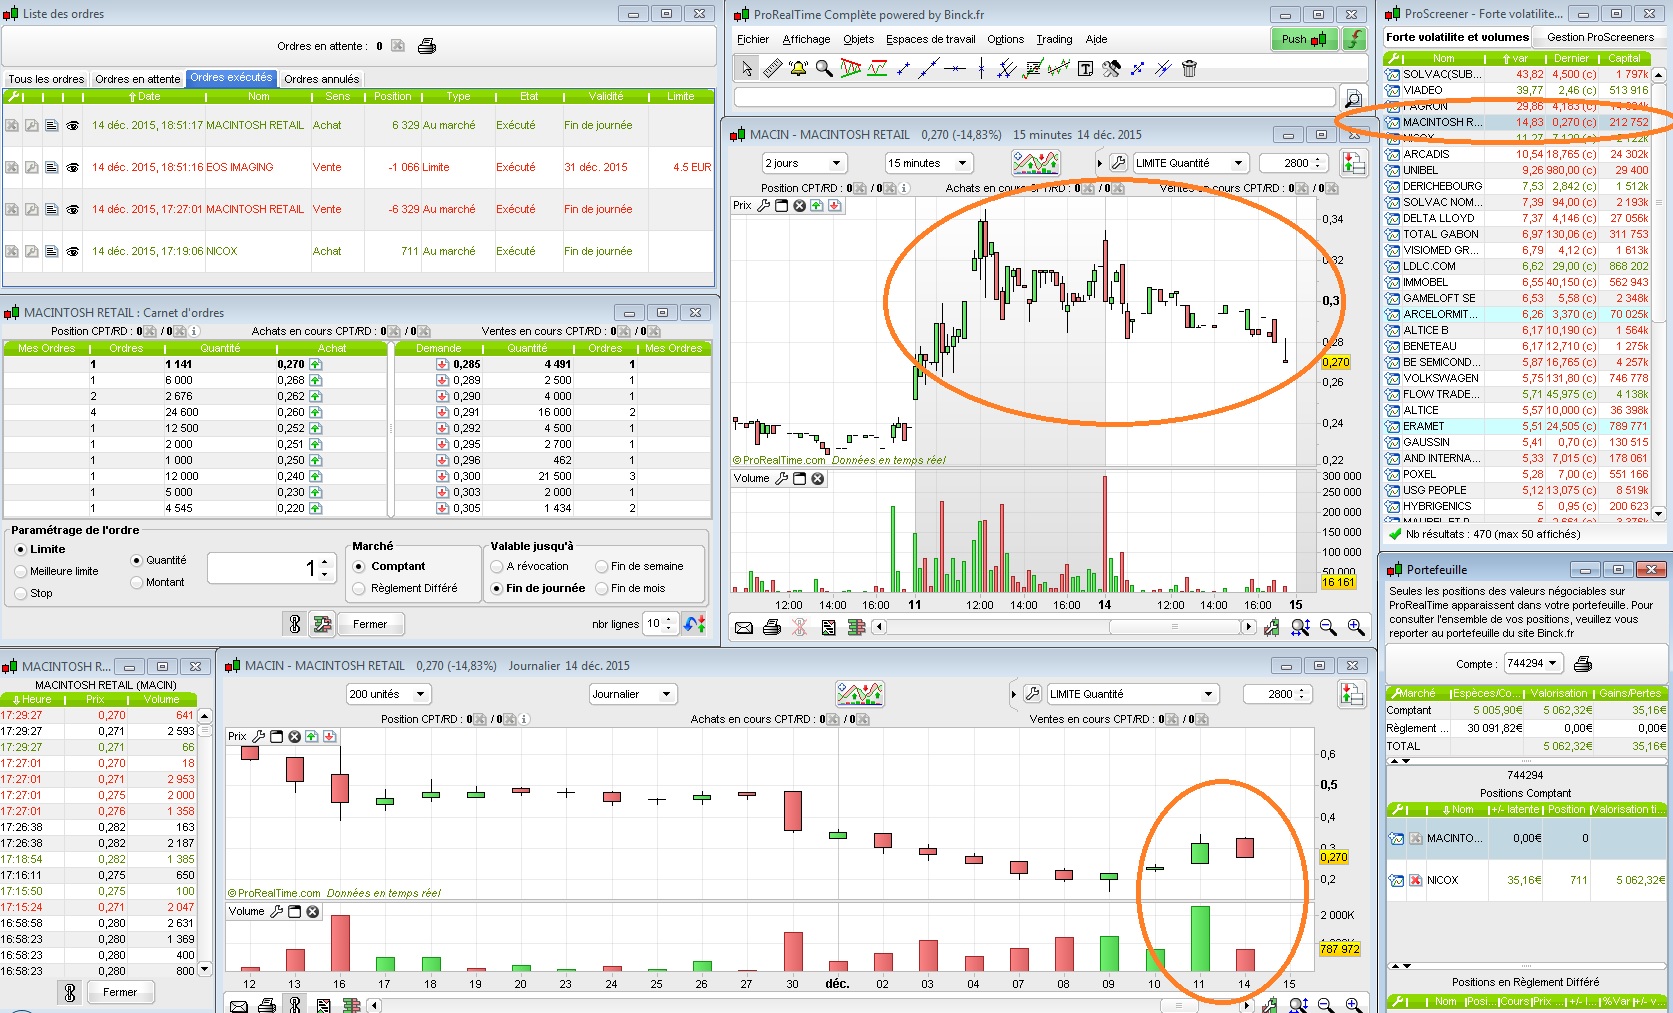The height and width of the screenshot is (1013, 1673).
Task: Open the Affichage menu
Action: tap(806, 39)
